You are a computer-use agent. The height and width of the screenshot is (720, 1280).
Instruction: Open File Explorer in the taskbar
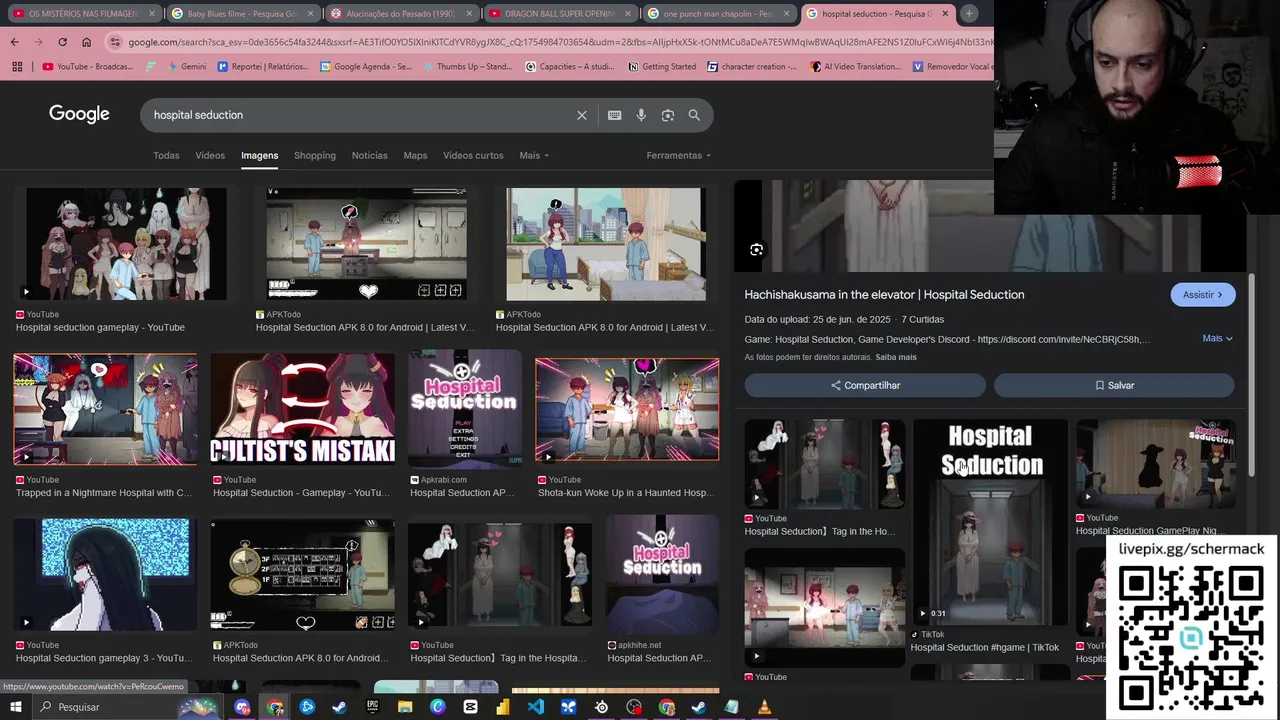(405, 707)
